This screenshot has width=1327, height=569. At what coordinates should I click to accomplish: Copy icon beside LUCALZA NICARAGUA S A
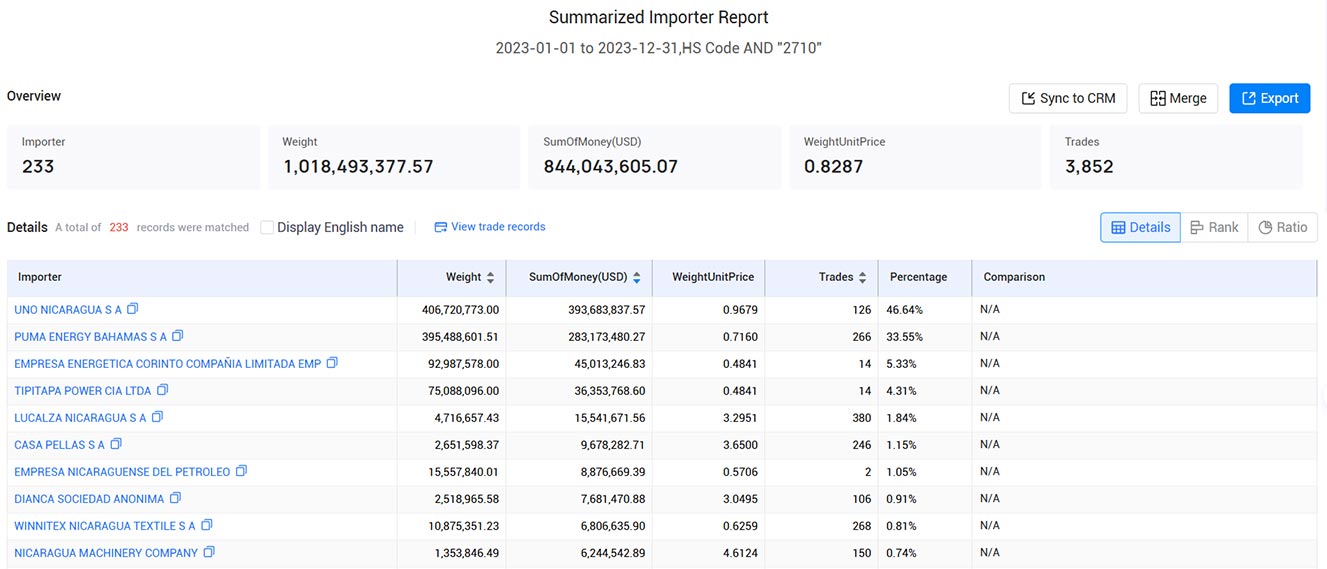pos(157,417)
